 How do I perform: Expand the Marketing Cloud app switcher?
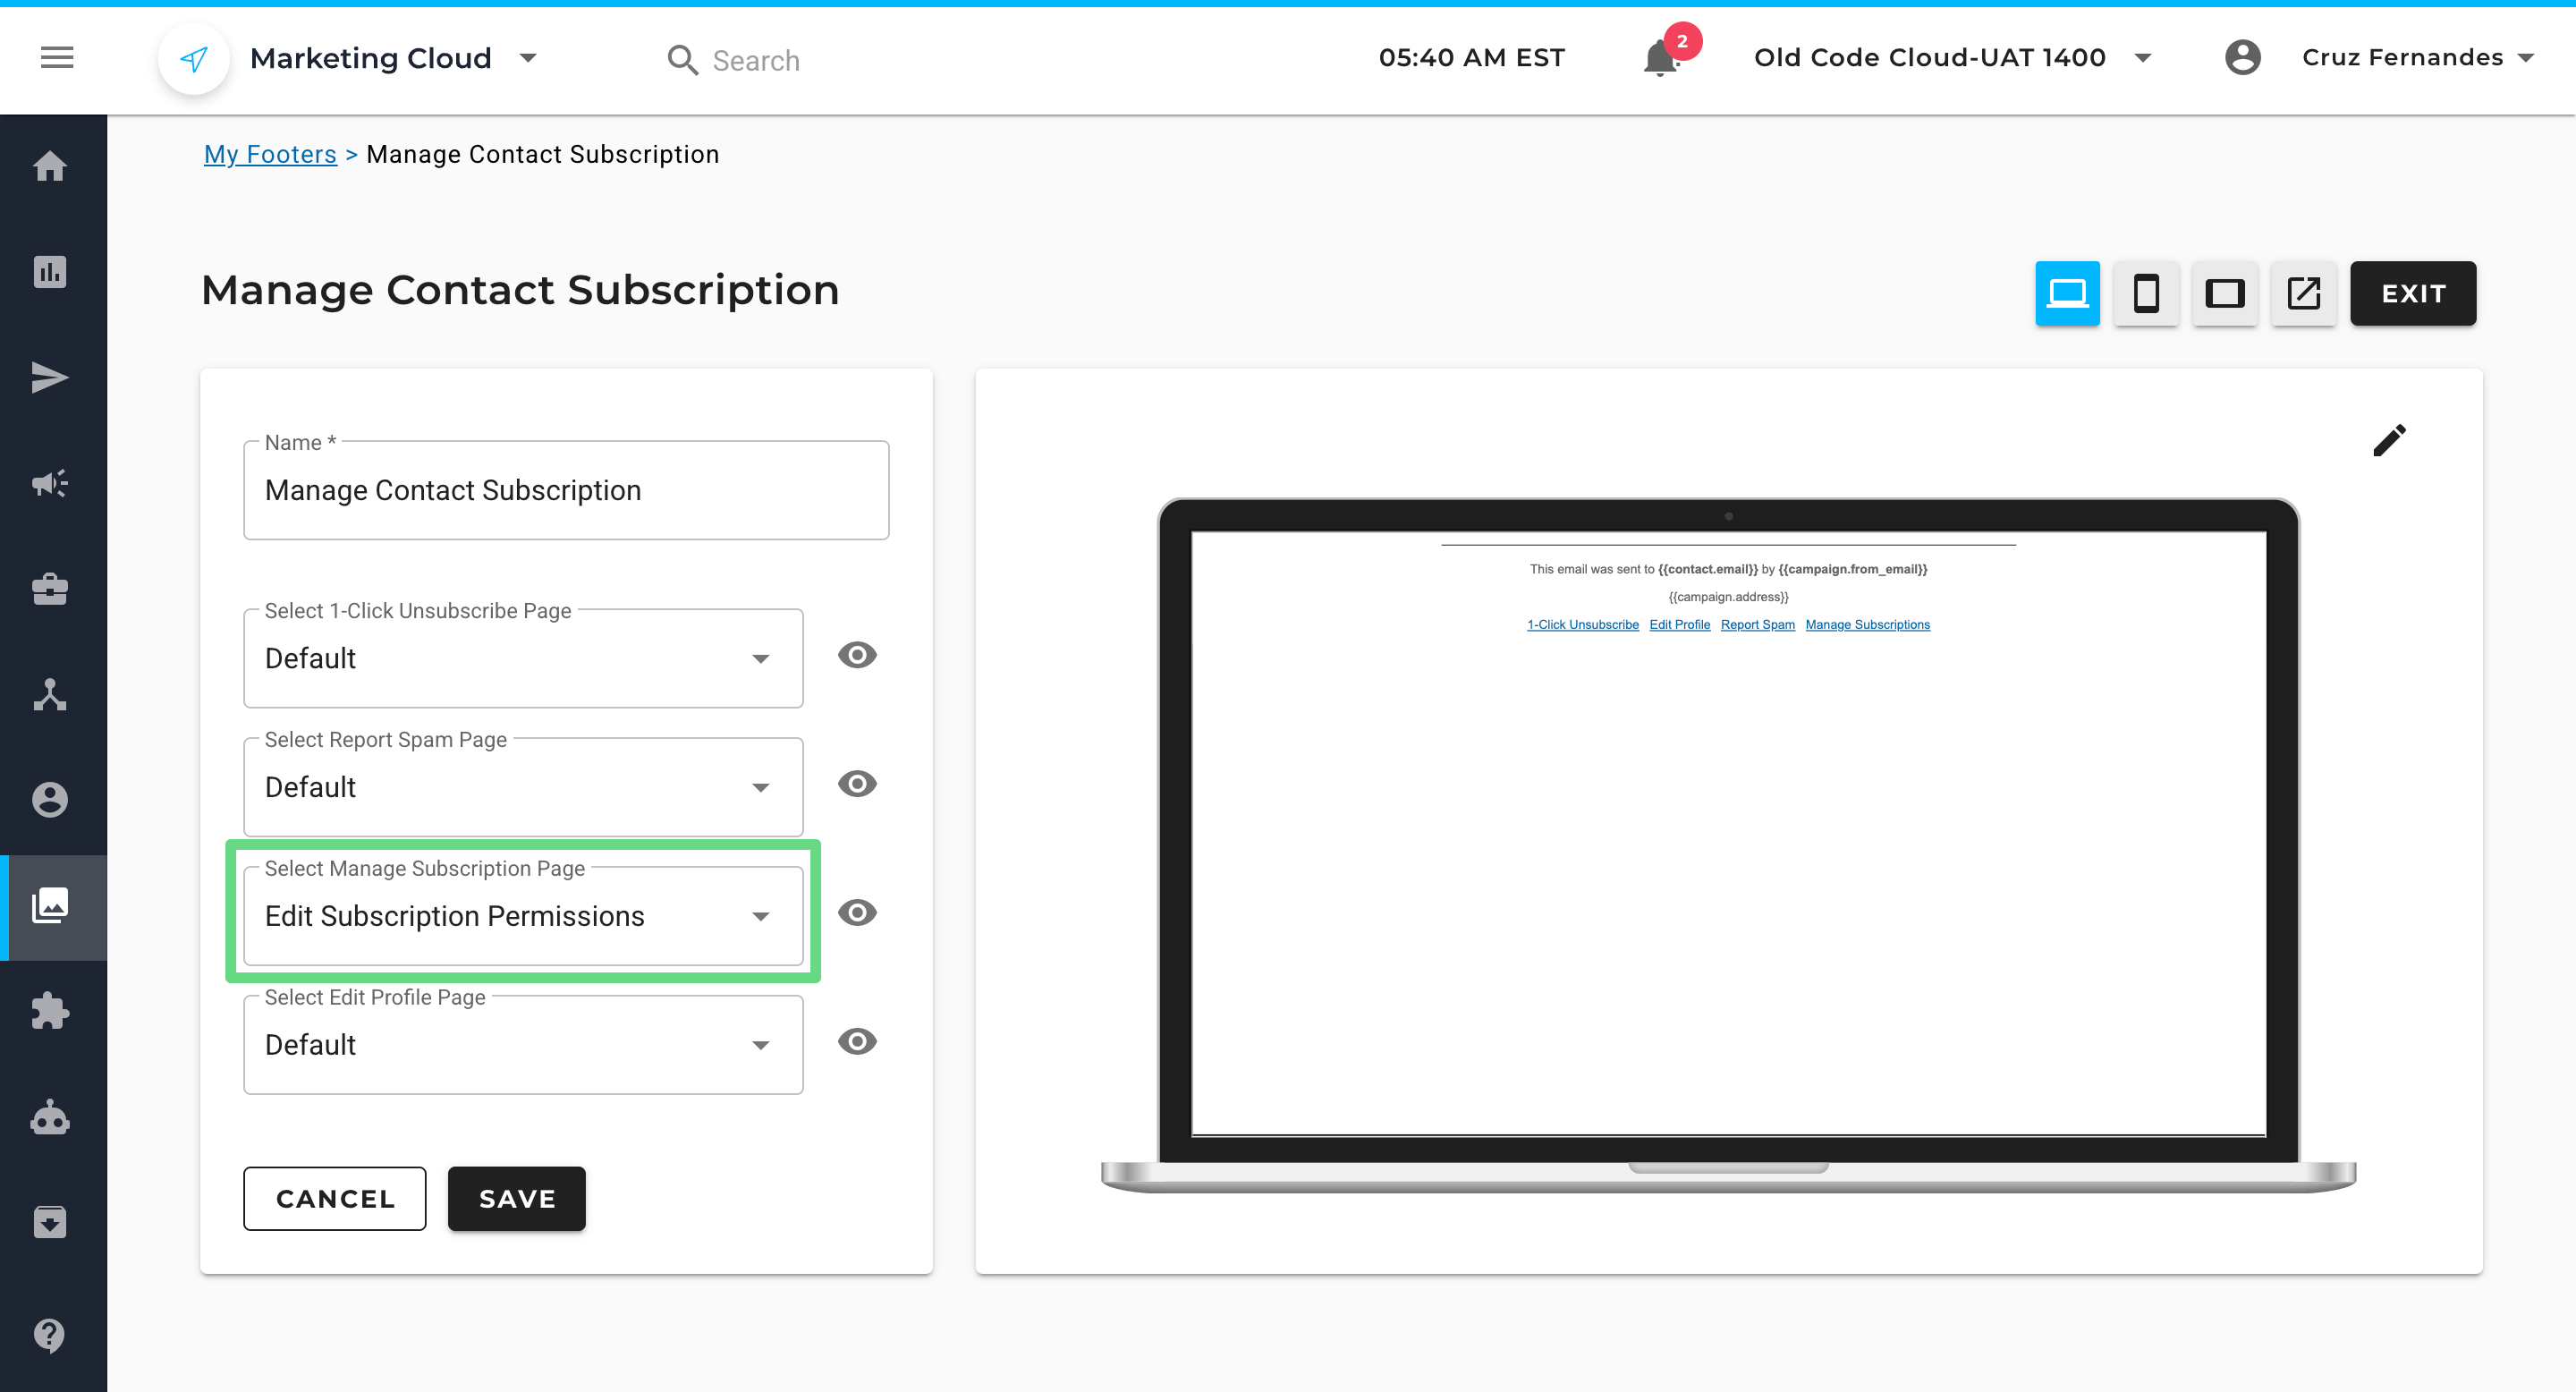(x=528, y=58)
